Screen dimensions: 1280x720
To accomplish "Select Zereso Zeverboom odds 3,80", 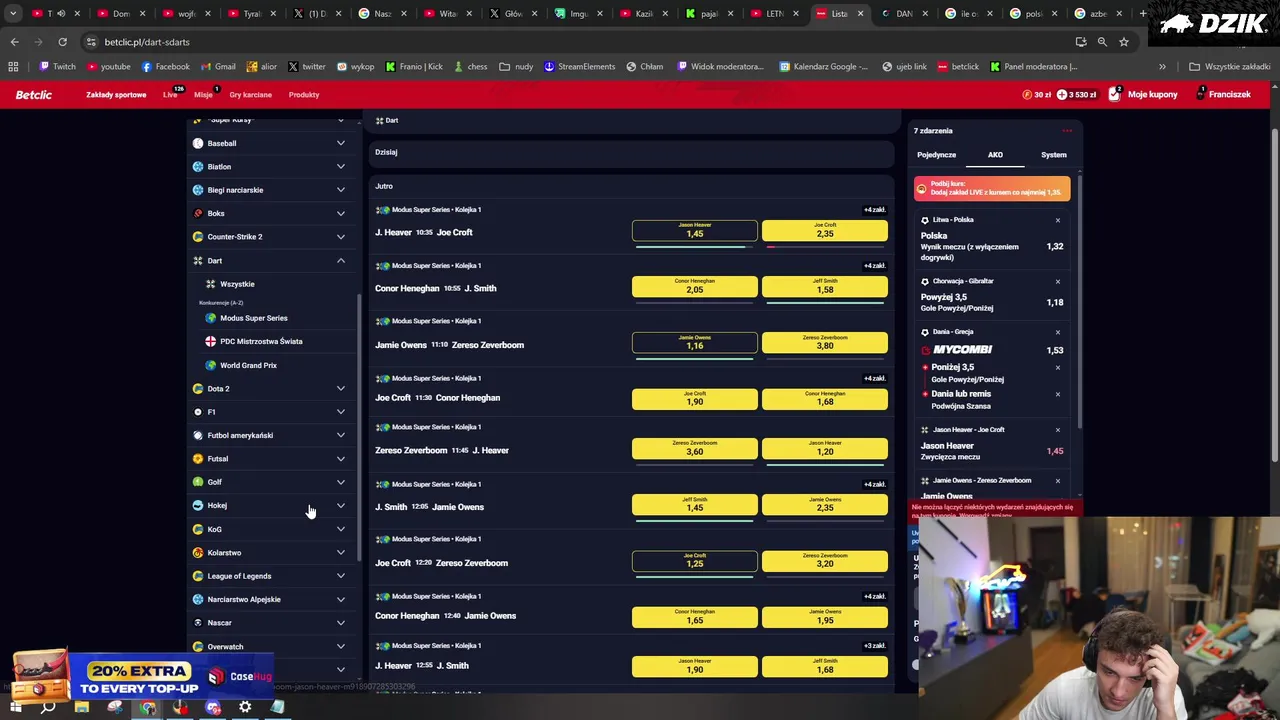I will [x=824, y=343].
